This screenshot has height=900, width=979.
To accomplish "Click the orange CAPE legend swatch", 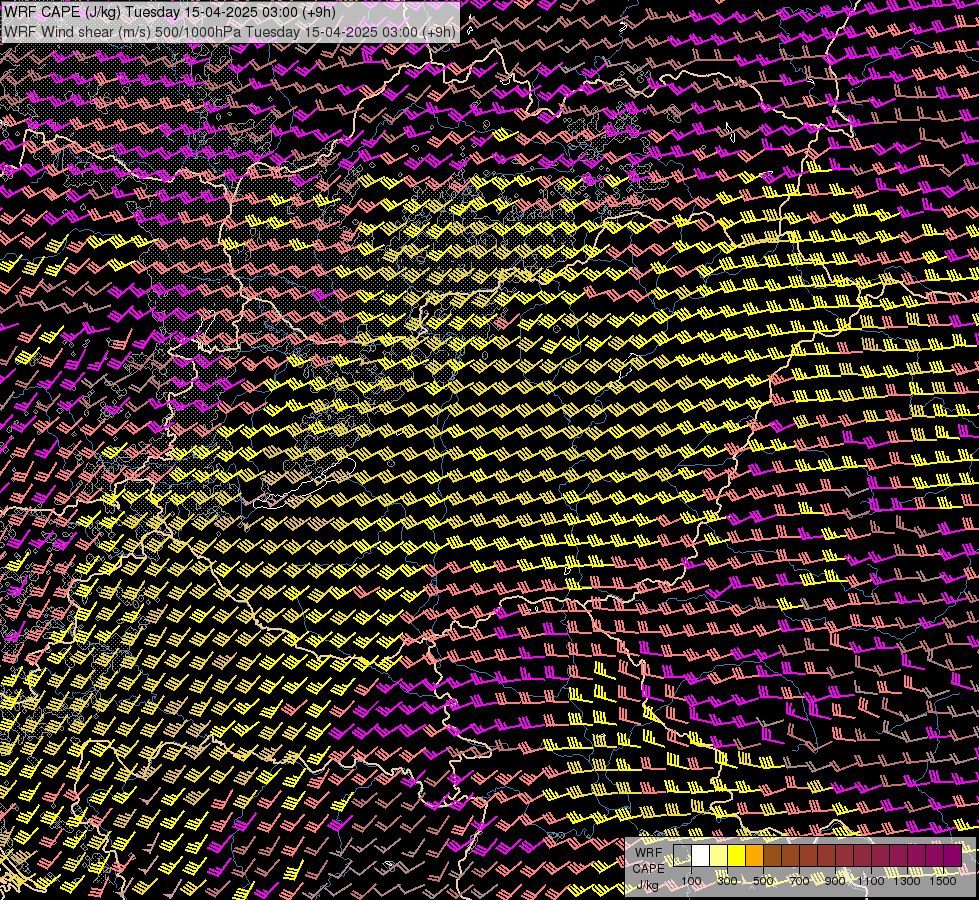I will tap(754, 856).
